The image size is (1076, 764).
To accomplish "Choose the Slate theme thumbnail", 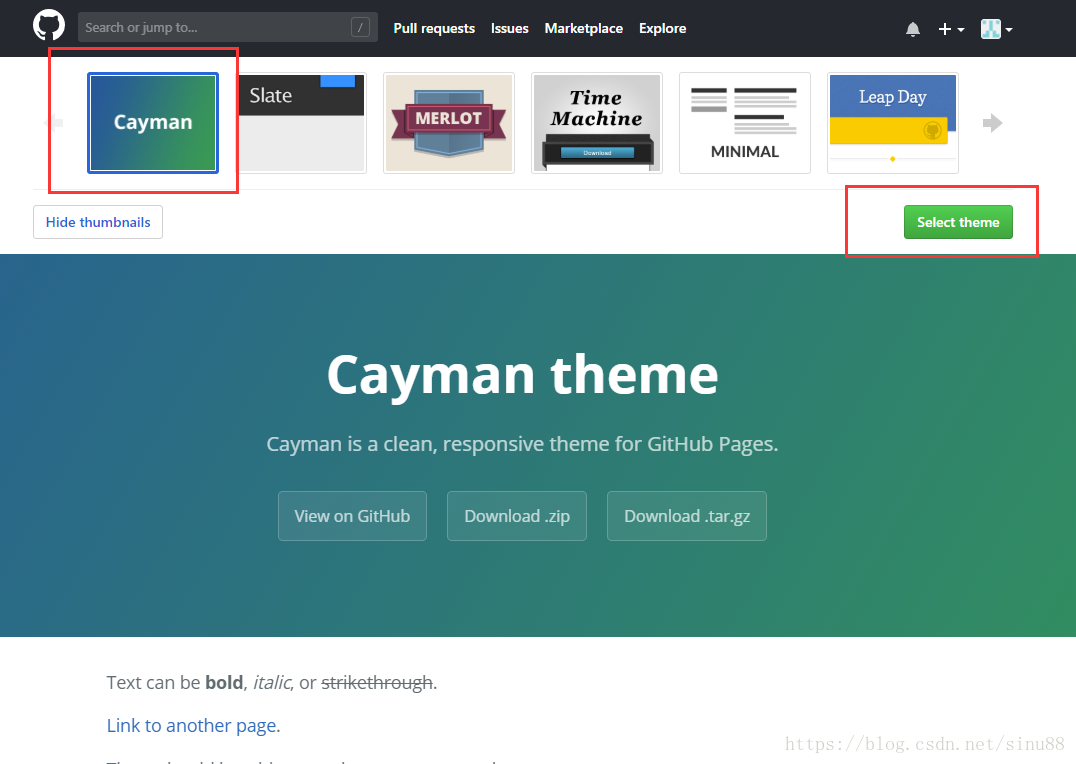I will click(302, 123).
